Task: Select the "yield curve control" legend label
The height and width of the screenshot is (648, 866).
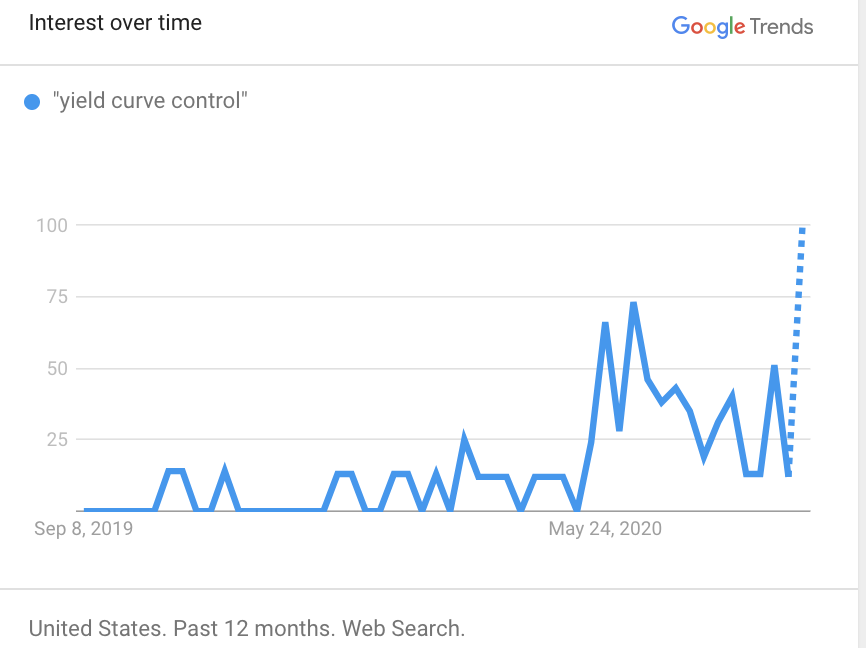Action: (150, 101)
